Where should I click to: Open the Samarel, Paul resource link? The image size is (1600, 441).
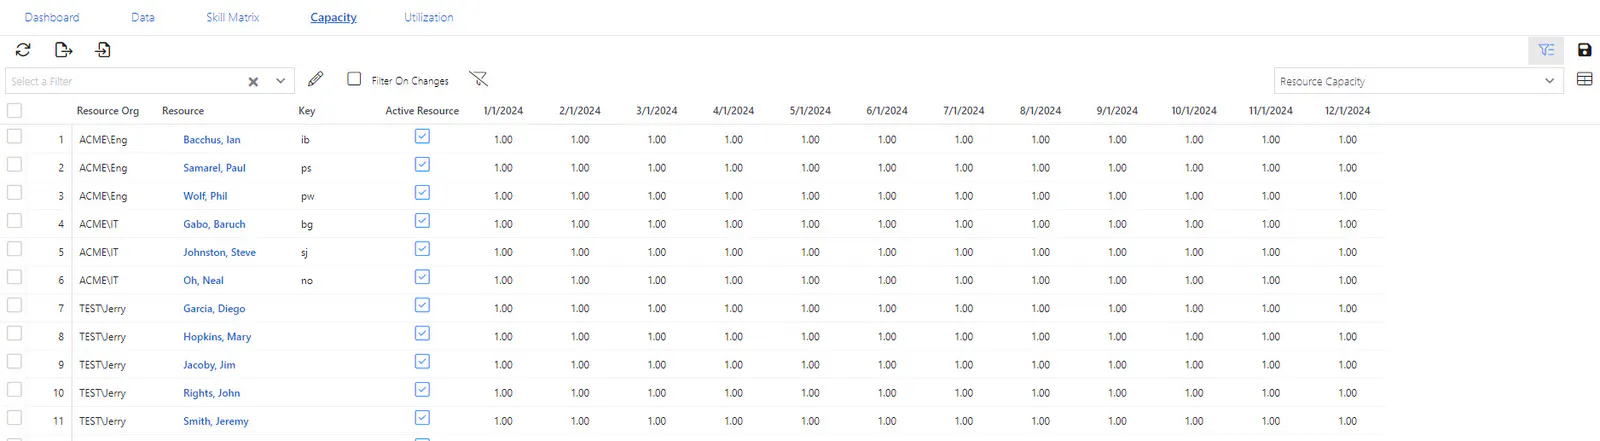pos(214,168)
